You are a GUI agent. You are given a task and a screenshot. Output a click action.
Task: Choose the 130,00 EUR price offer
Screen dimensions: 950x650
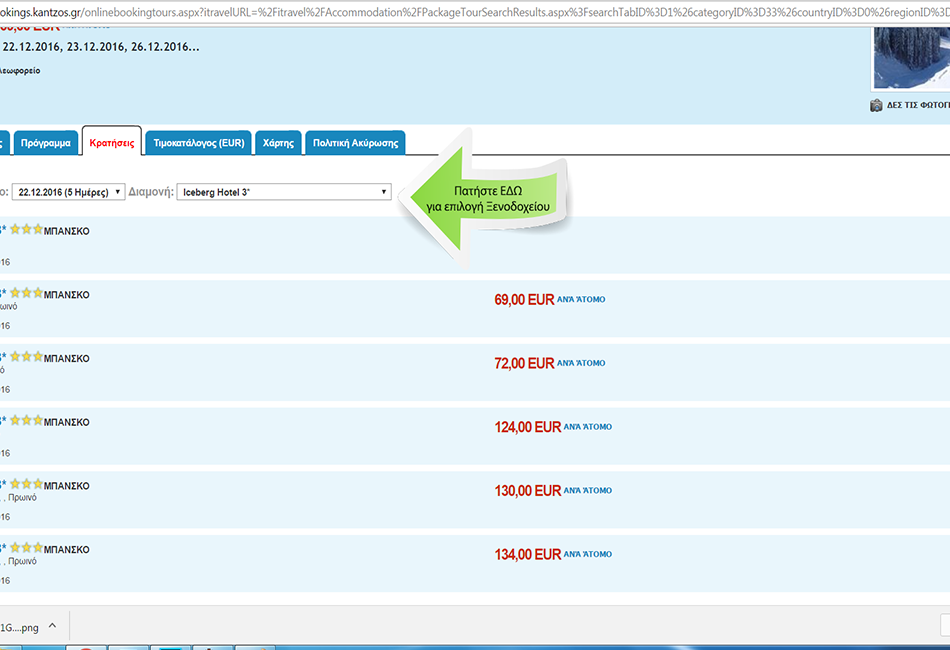[527, 491]
